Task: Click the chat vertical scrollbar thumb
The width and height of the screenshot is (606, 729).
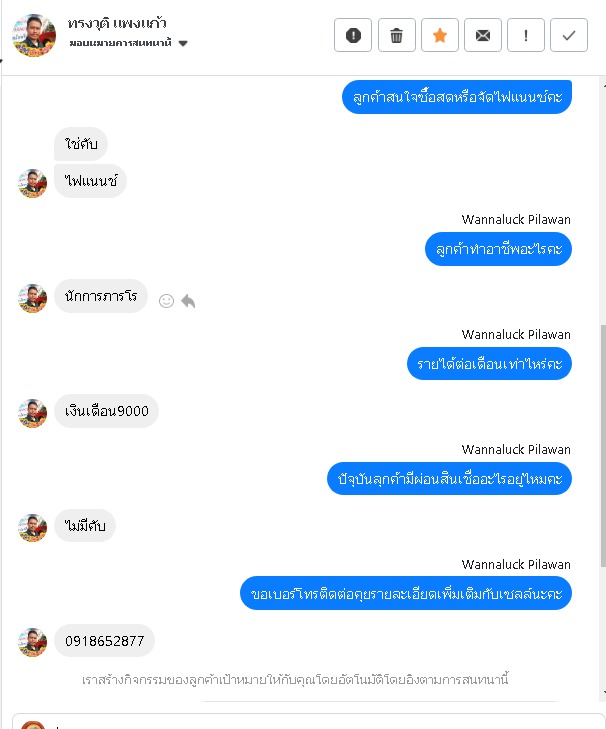Action: coord(603,445)
